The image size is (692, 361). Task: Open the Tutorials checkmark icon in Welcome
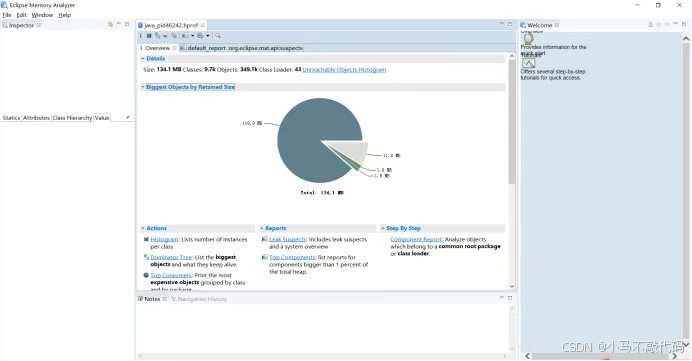coord(528,63)
